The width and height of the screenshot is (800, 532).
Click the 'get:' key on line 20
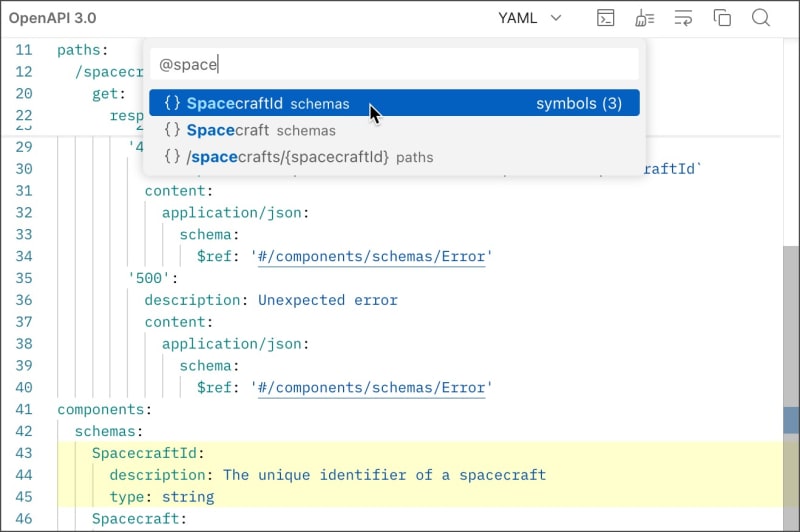109,94
